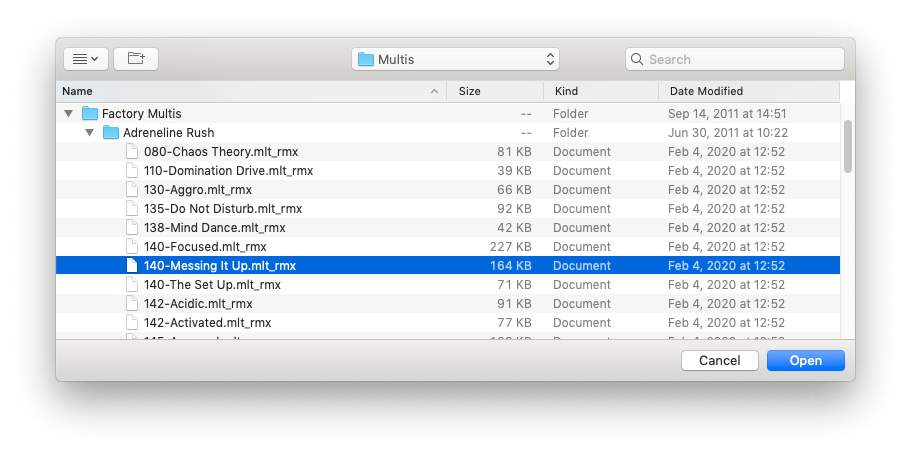Image resolution: width=911 pixels, height=455 pixels.
Task: Open the view options dropdown
Action: point(86,59)
